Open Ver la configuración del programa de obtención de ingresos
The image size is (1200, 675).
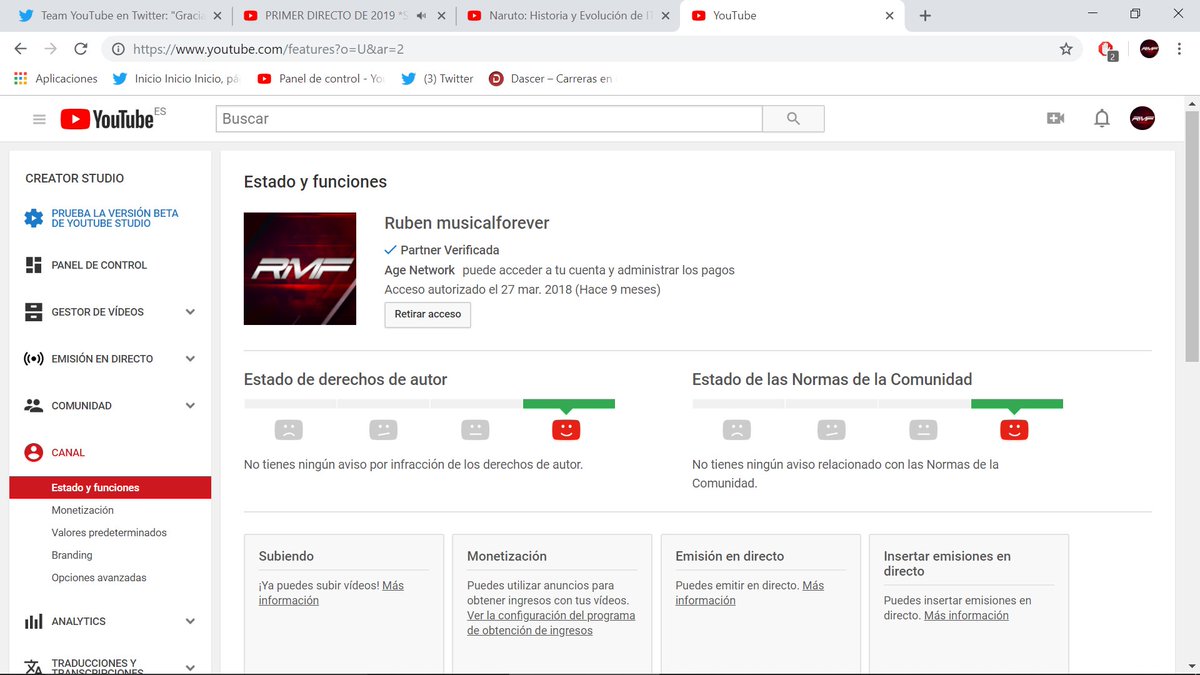click(x=551, y=623)
